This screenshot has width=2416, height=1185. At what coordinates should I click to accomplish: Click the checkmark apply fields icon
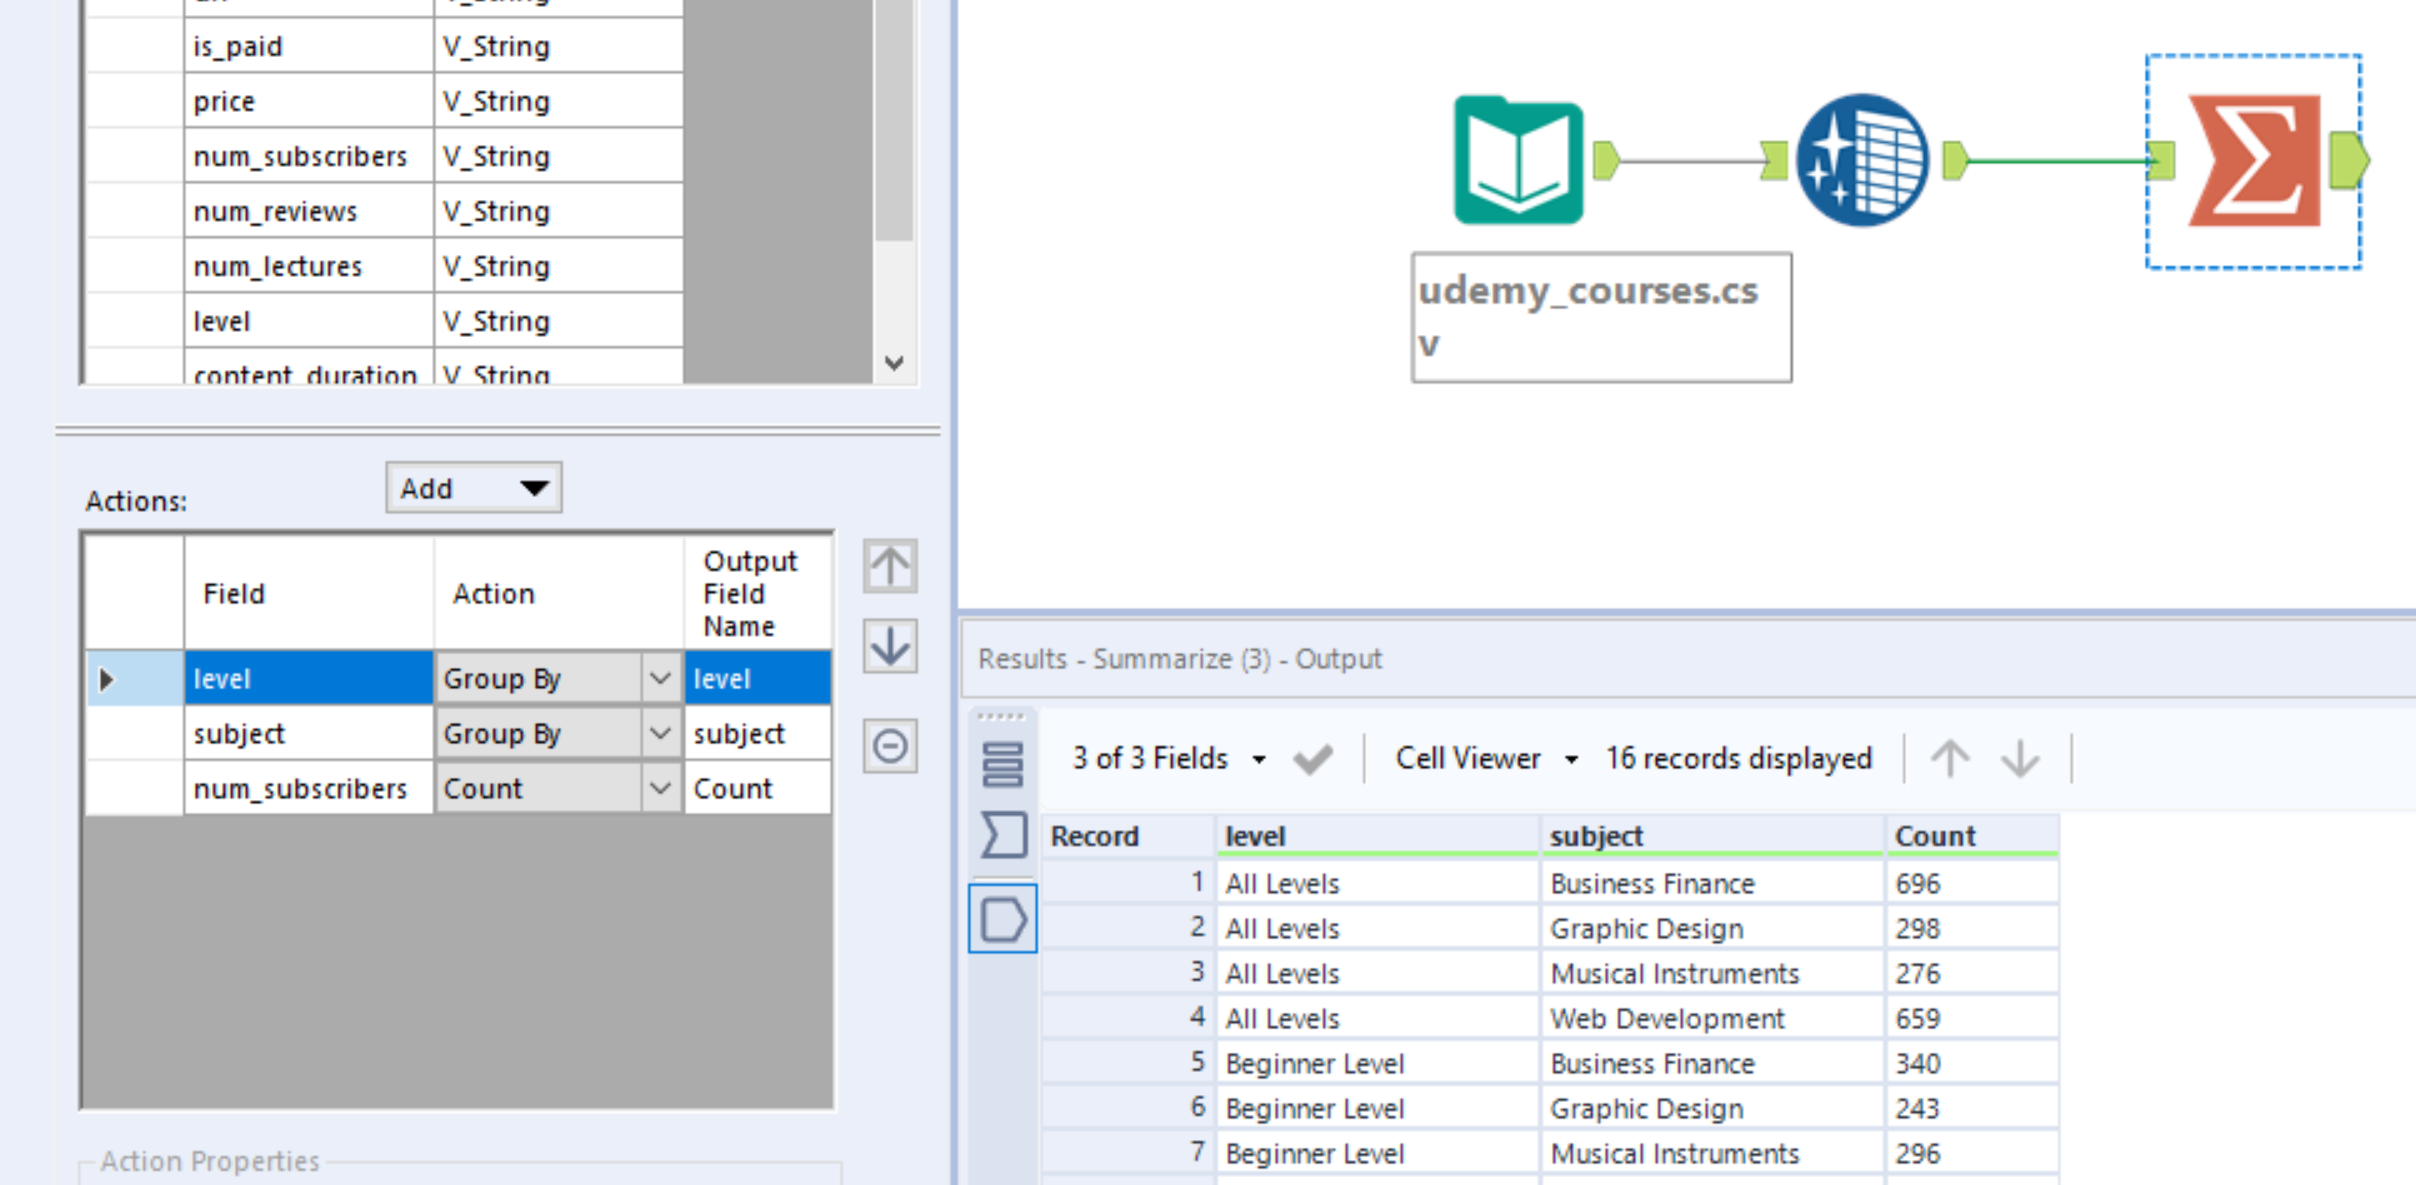[1312, 759]
